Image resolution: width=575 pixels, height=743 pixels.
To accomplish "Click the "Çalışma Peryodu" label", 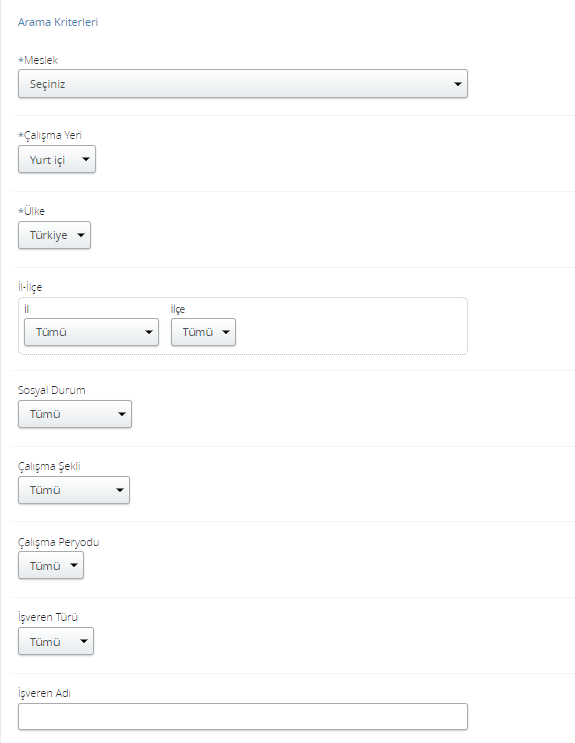I will coord(59,542).
